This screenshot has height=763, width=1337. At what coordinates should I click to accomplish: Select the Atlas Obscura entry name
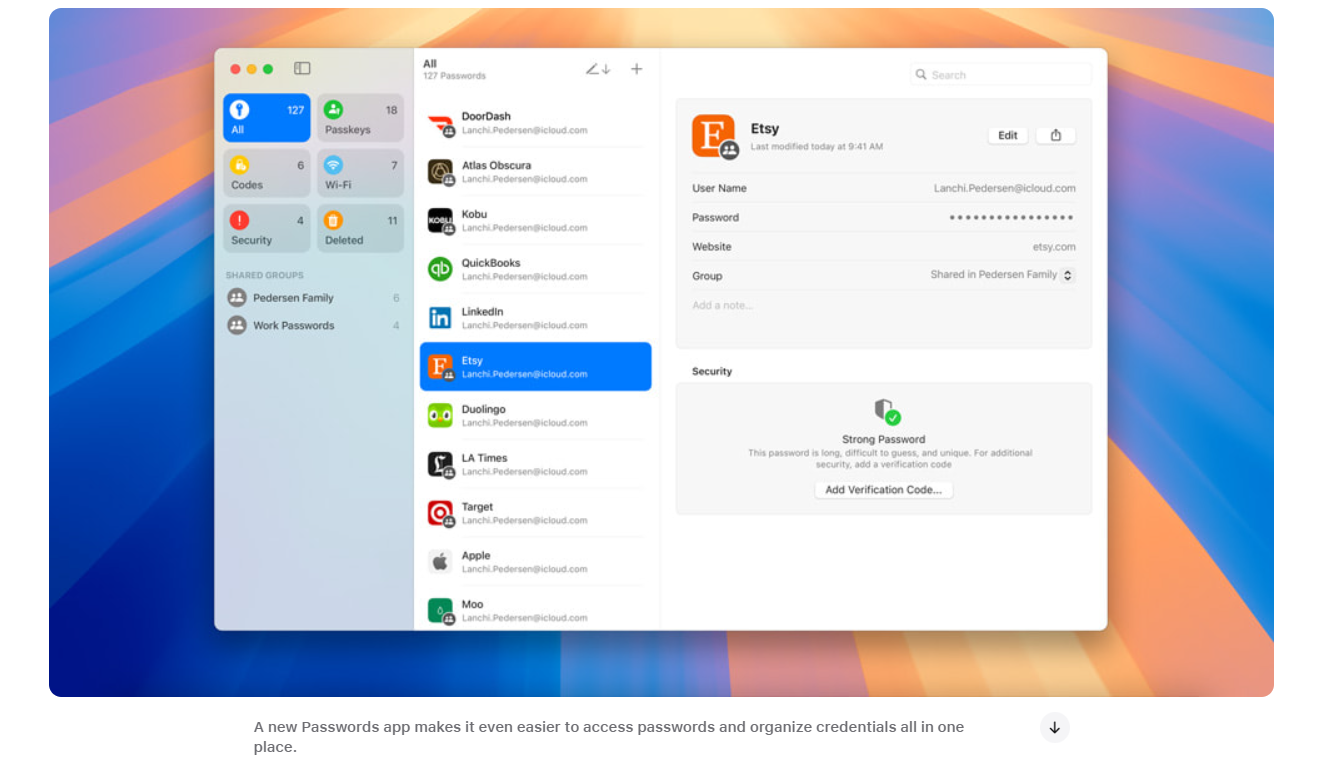[x=496, y=165]
